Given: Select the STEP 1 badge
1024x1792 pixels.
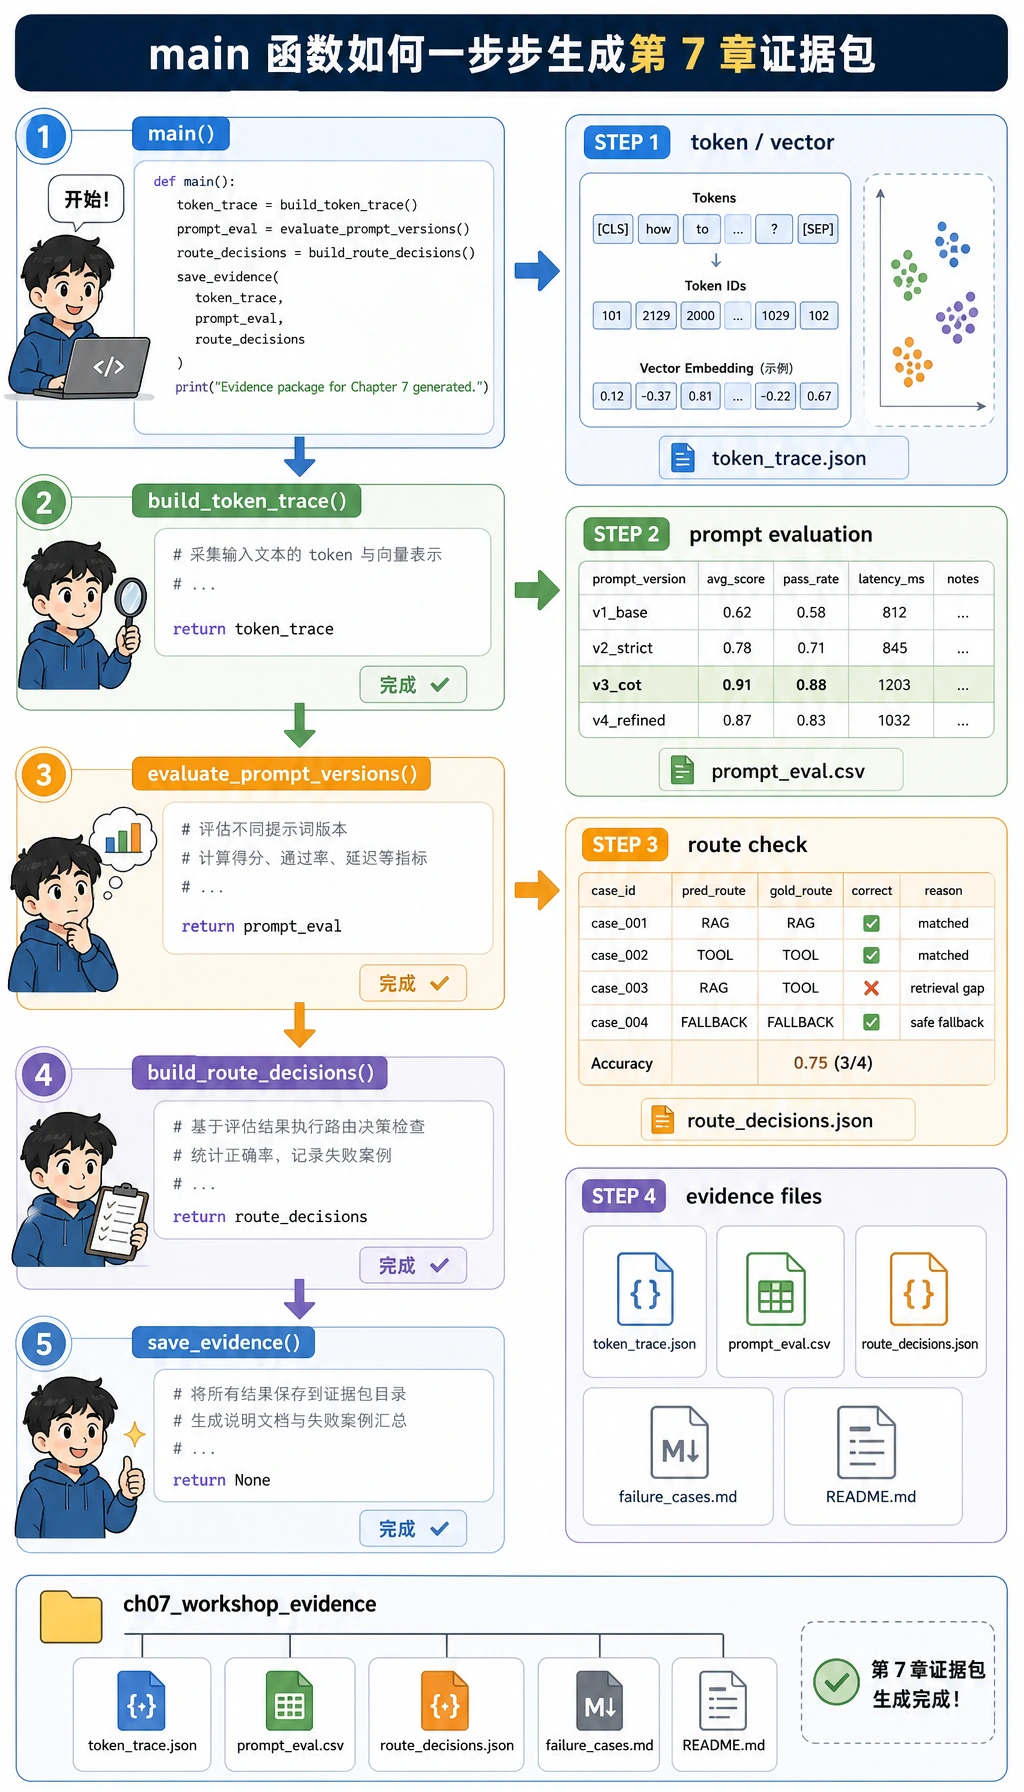Looking at the screenshot, I should 626,142.
